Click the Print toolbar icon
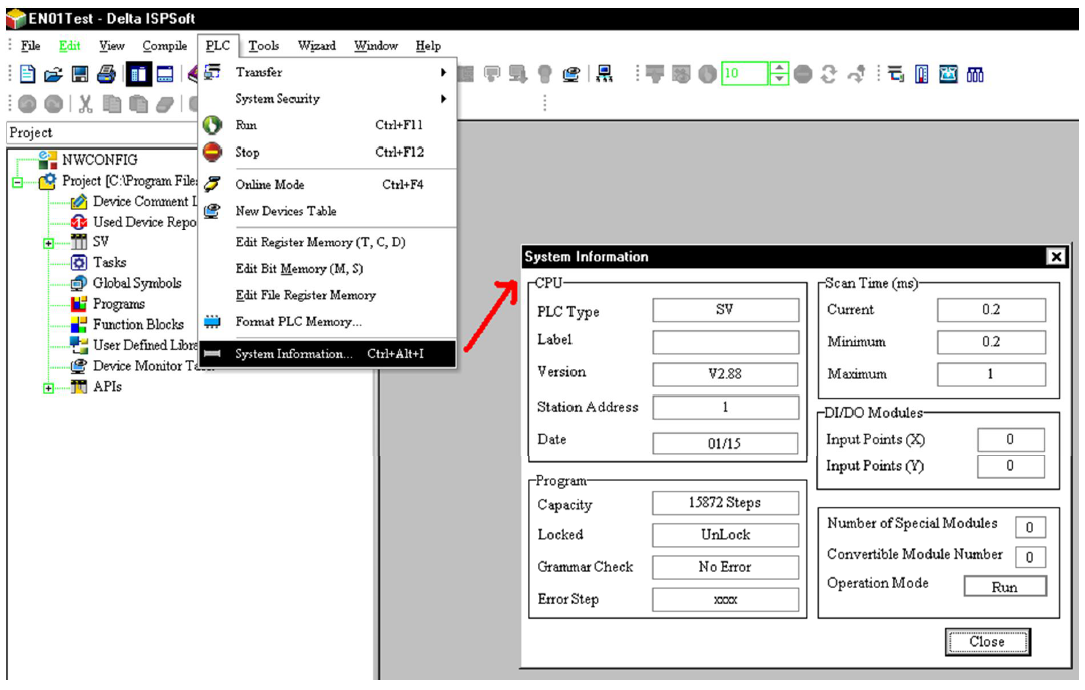The image size is (1085, 690). 106,73
